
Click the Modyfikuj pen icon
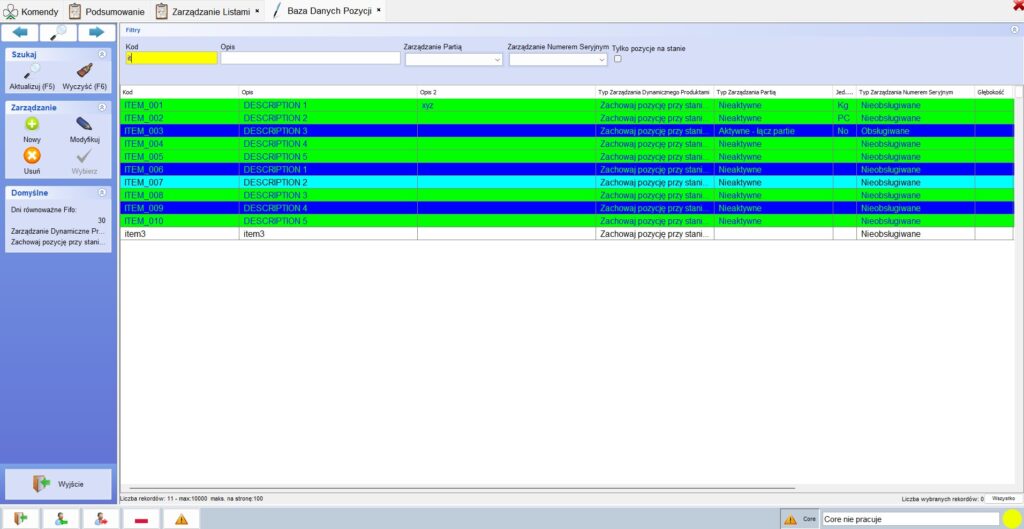(x=85, y=124)
